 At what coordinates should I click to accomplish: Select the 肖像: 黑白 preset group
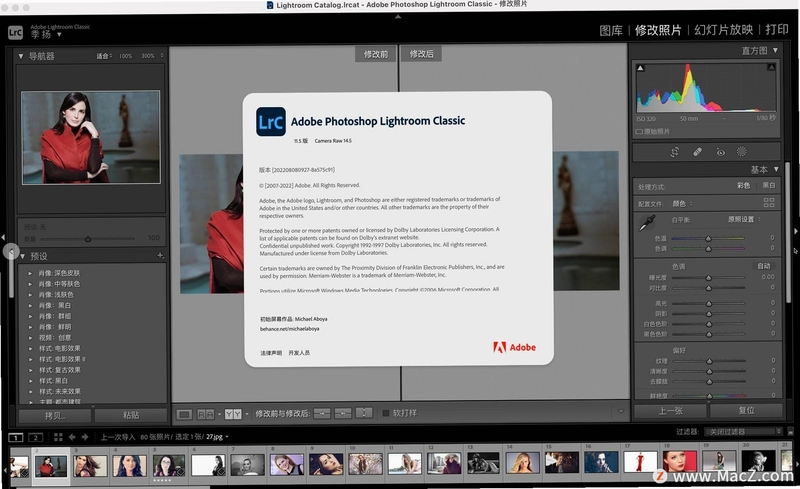coord(55,305)
